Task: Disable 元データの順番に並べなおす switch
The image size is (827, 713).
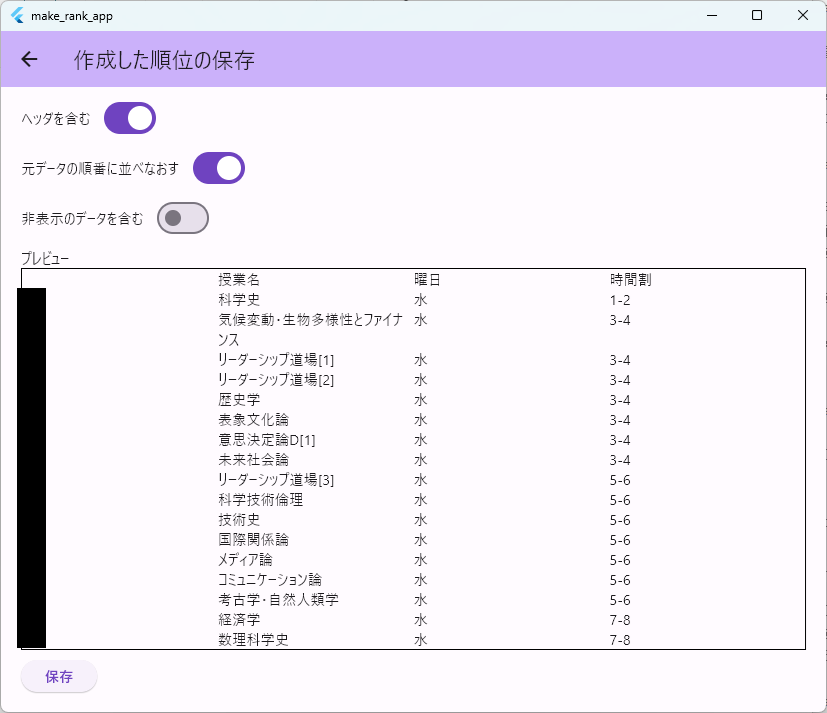Action: point(218,169)
